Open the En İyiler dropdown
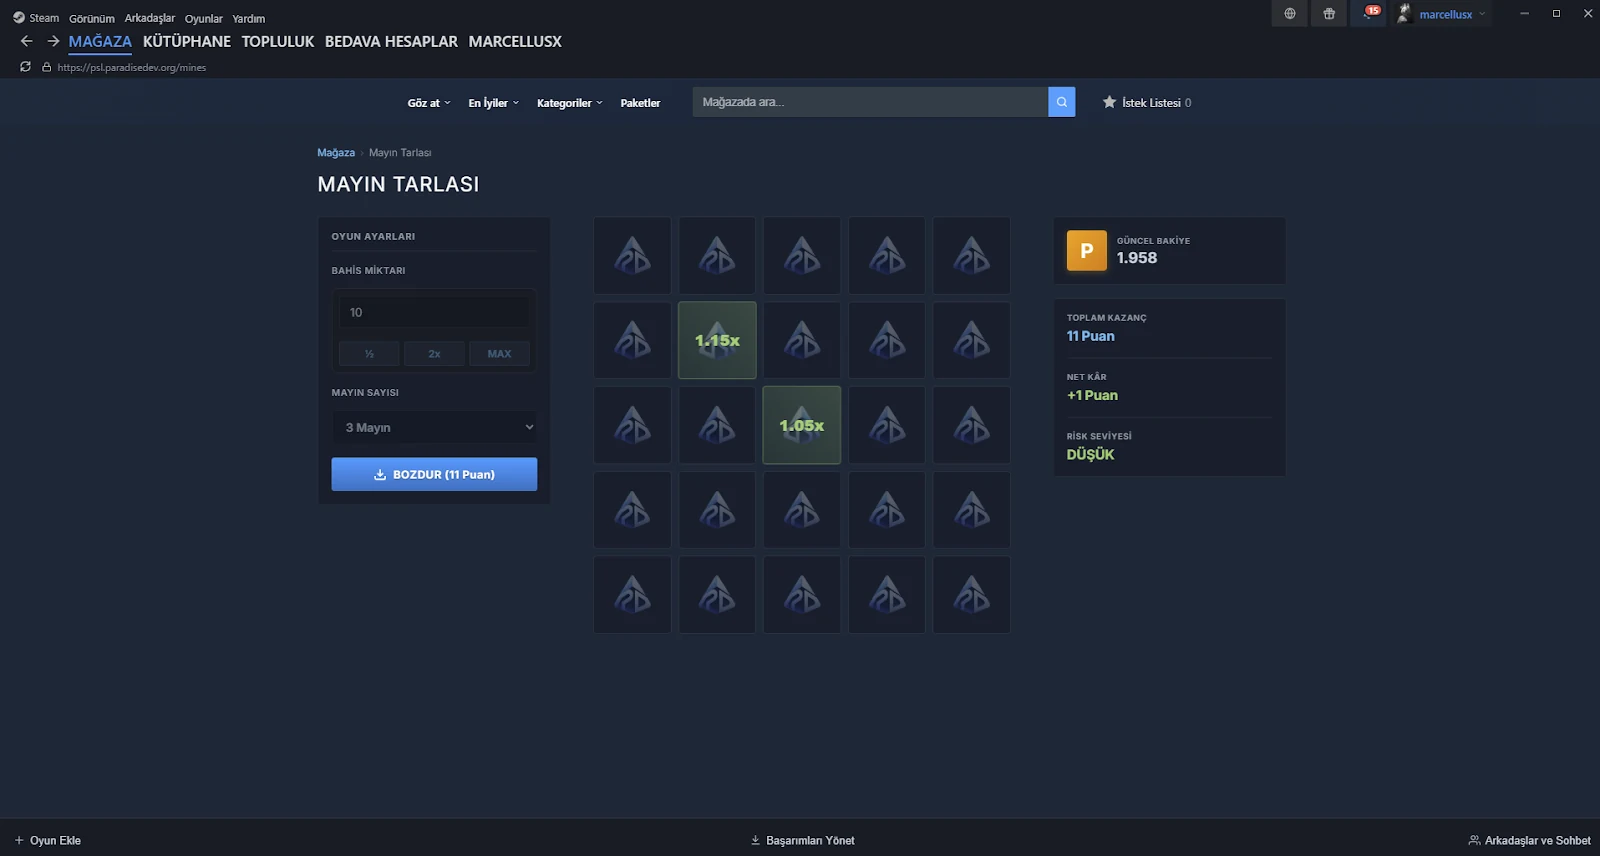Image resolution: width=1600 pixels, height=856 pixels. pyautogui.click(x=494, y=103)
